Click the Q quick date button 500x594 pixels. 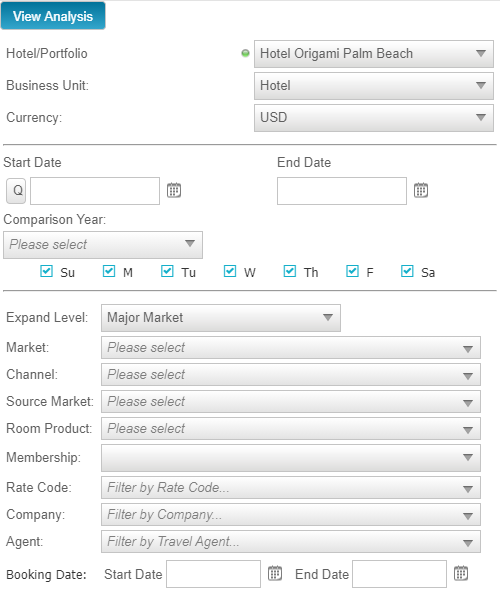point(16,191)
